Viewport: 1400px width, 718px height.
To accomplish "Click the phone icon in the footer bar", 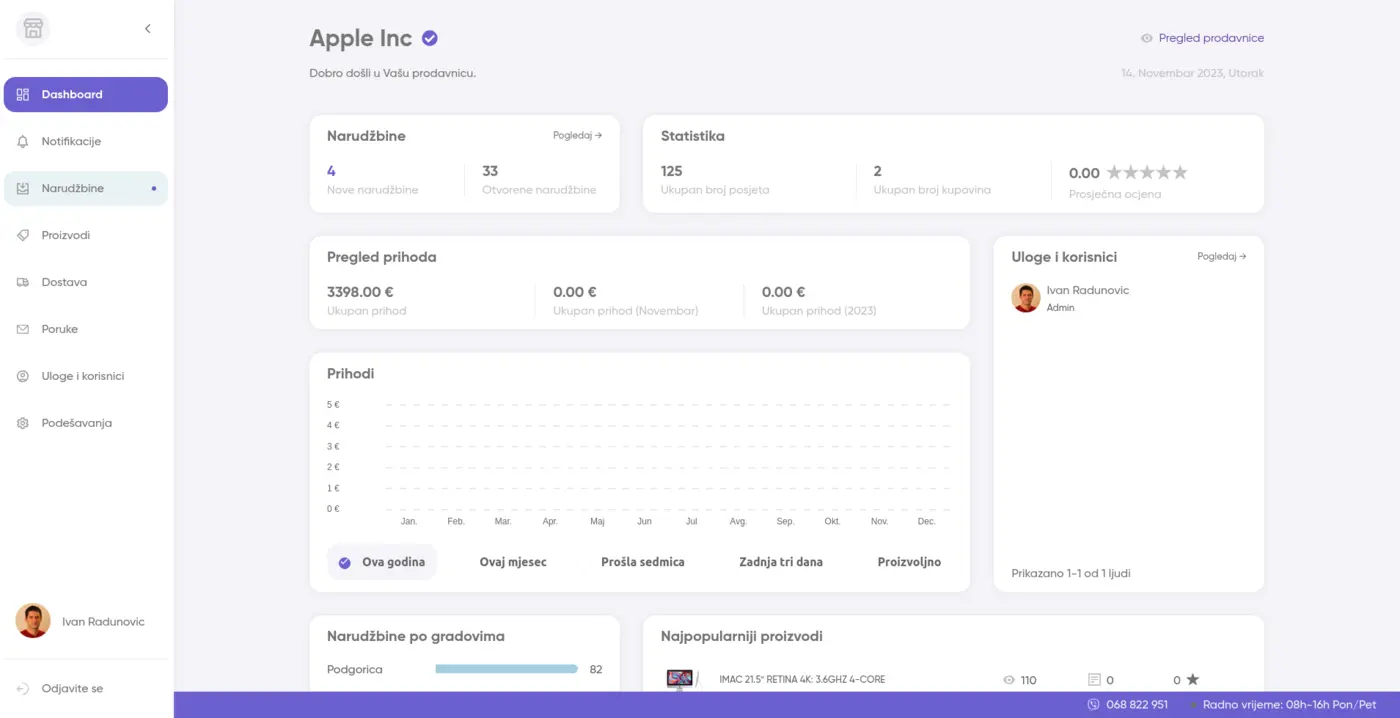I will click(1094, 705).
